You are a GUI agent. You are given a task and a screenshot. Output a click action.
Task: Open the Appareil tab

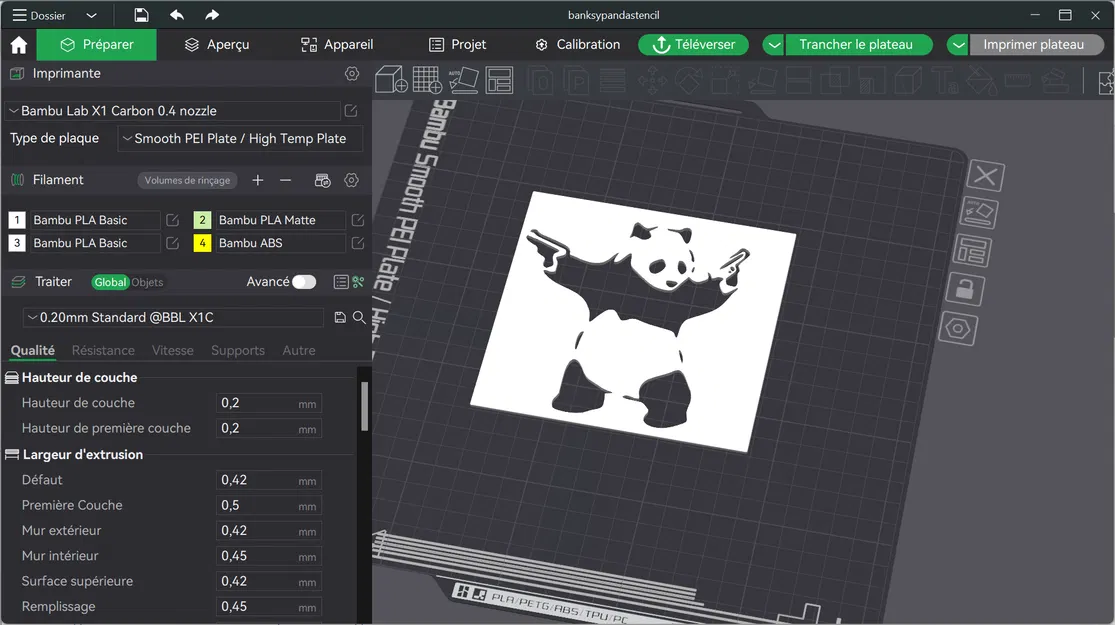[337, 45]
